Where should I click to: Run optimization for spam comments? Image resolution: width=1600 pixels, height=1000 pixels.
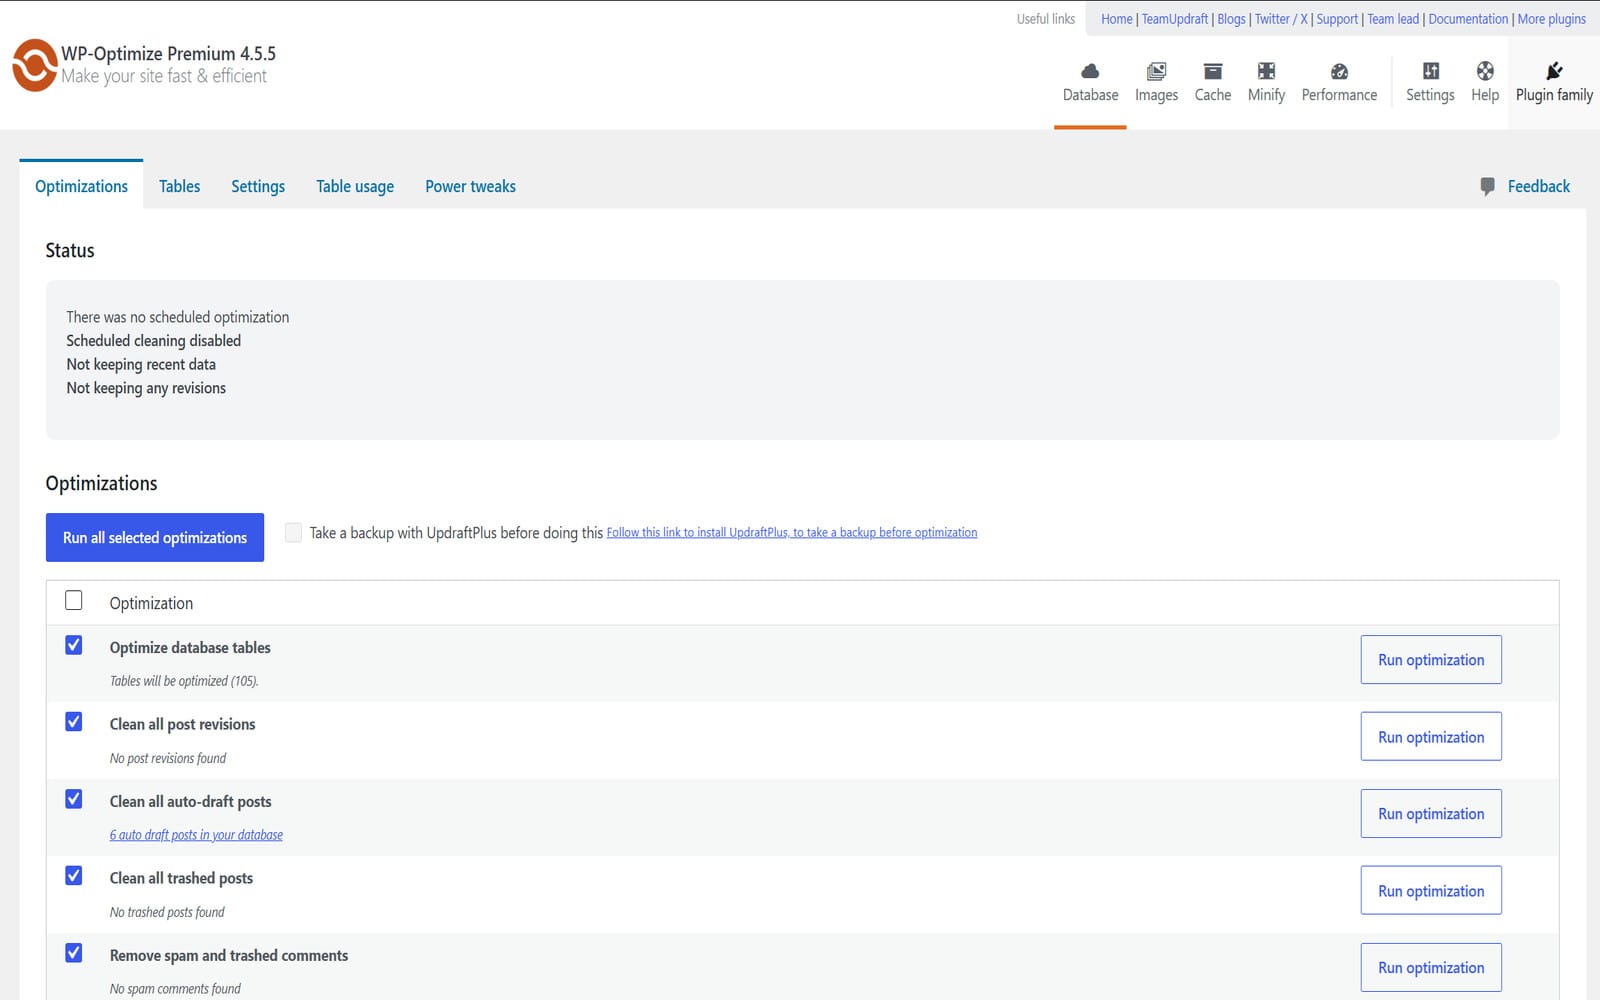pyautogui.click(x=1431, y=968)
